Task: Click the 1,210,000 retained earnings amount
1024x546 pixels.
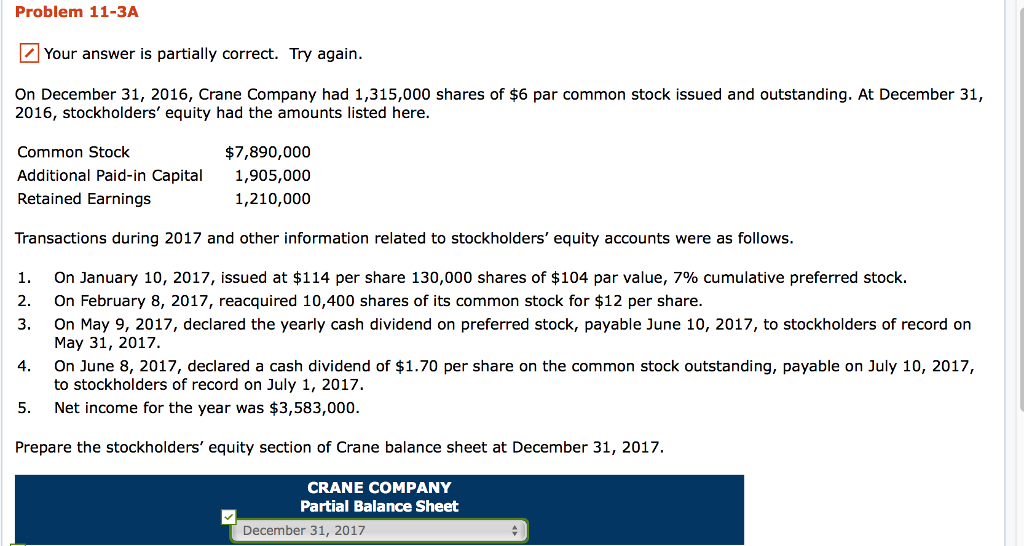Action: (272, 198)
